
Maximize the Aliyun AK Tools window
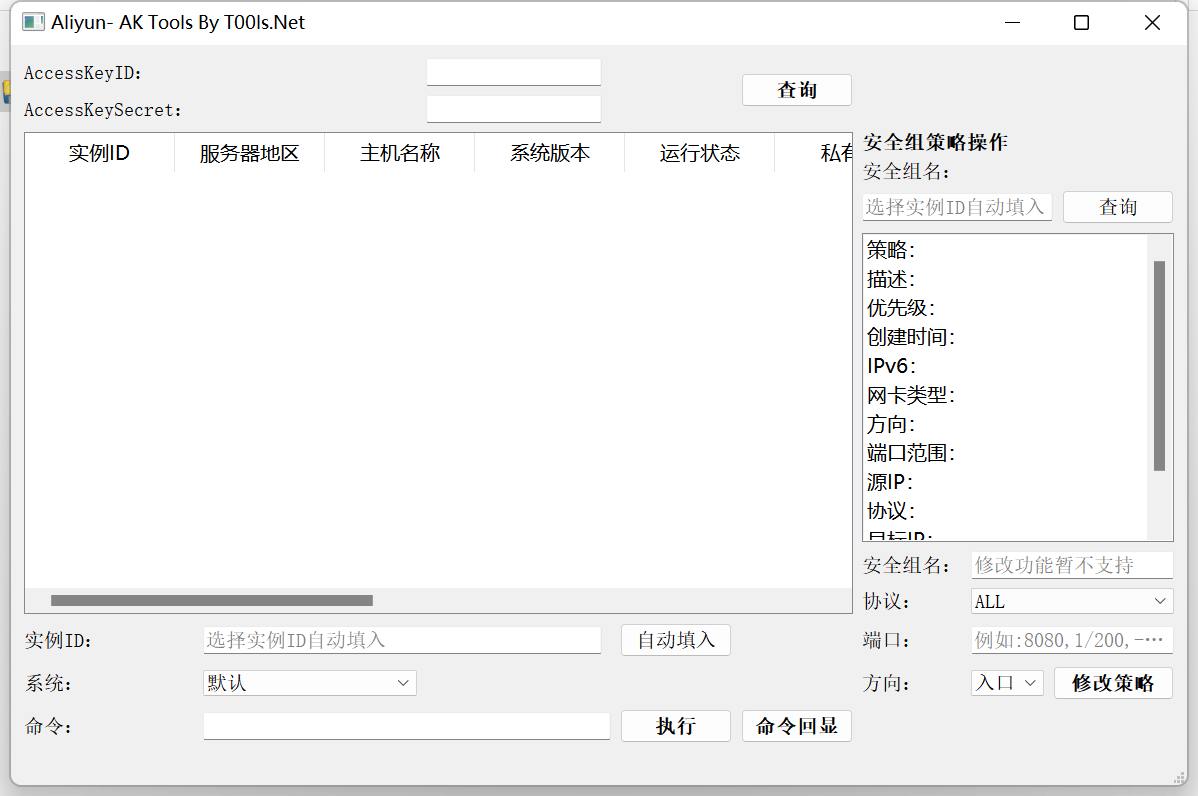click(1081, 23)
